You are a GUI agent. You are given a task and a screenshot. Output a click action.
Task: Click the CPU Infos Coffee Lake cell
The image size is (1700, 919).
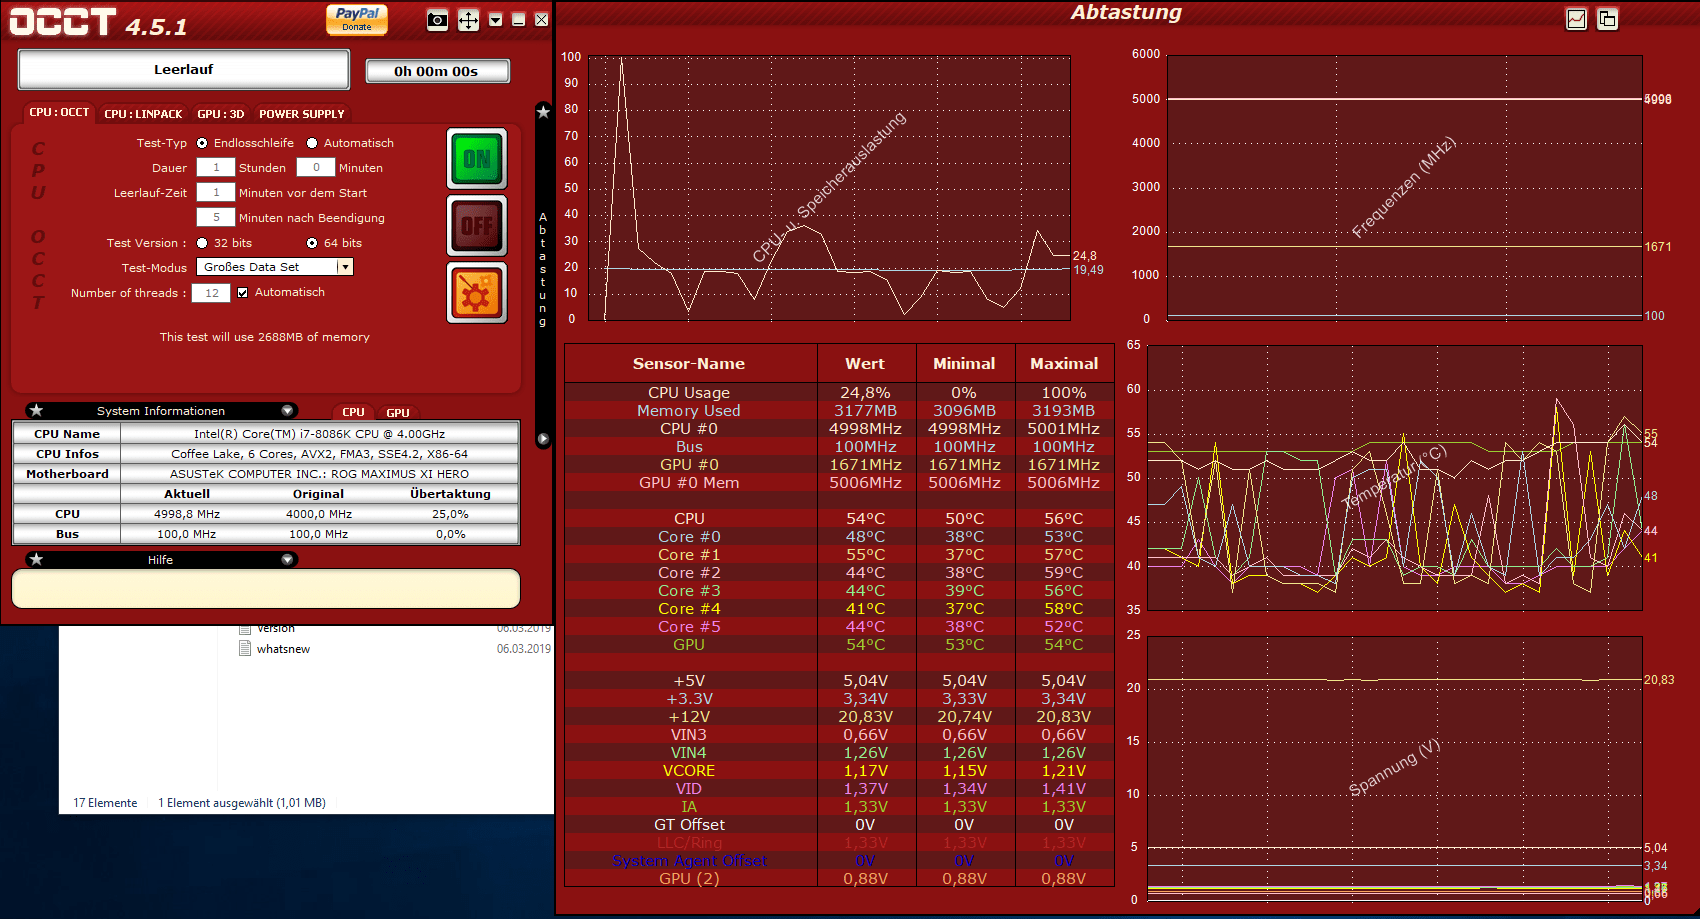pyautogui.click(x=319, y=454)
